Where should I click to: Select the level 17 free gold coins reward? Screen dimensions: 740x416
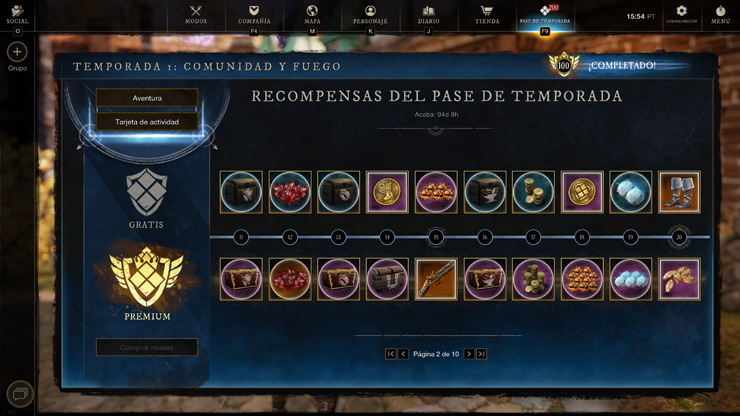533,192
